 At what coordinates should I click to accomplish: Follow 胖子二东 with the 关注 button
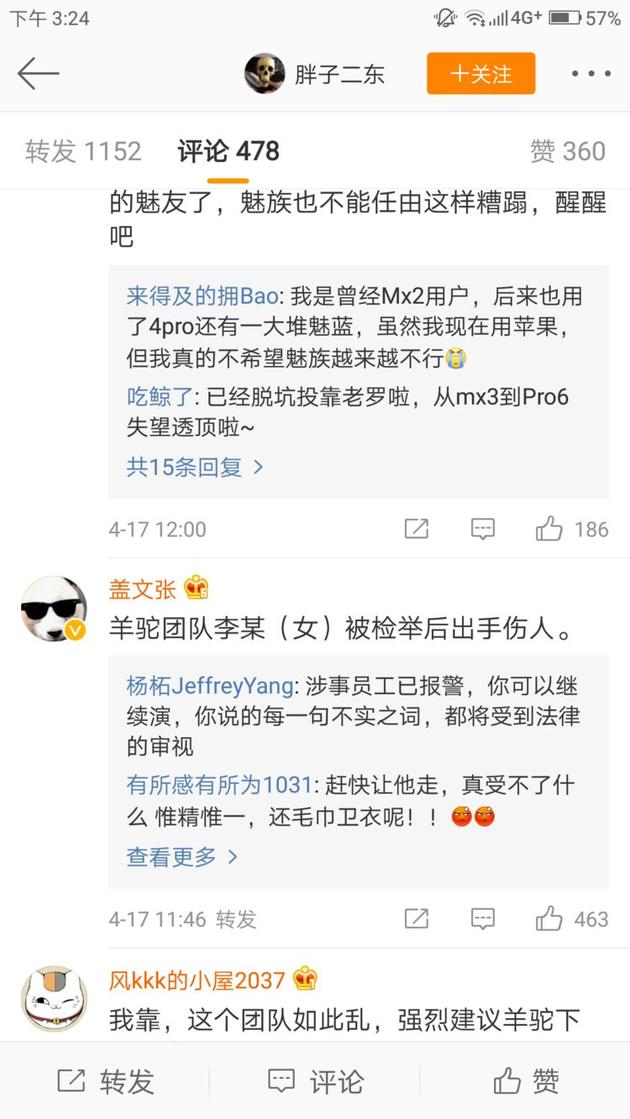point(481,74)
